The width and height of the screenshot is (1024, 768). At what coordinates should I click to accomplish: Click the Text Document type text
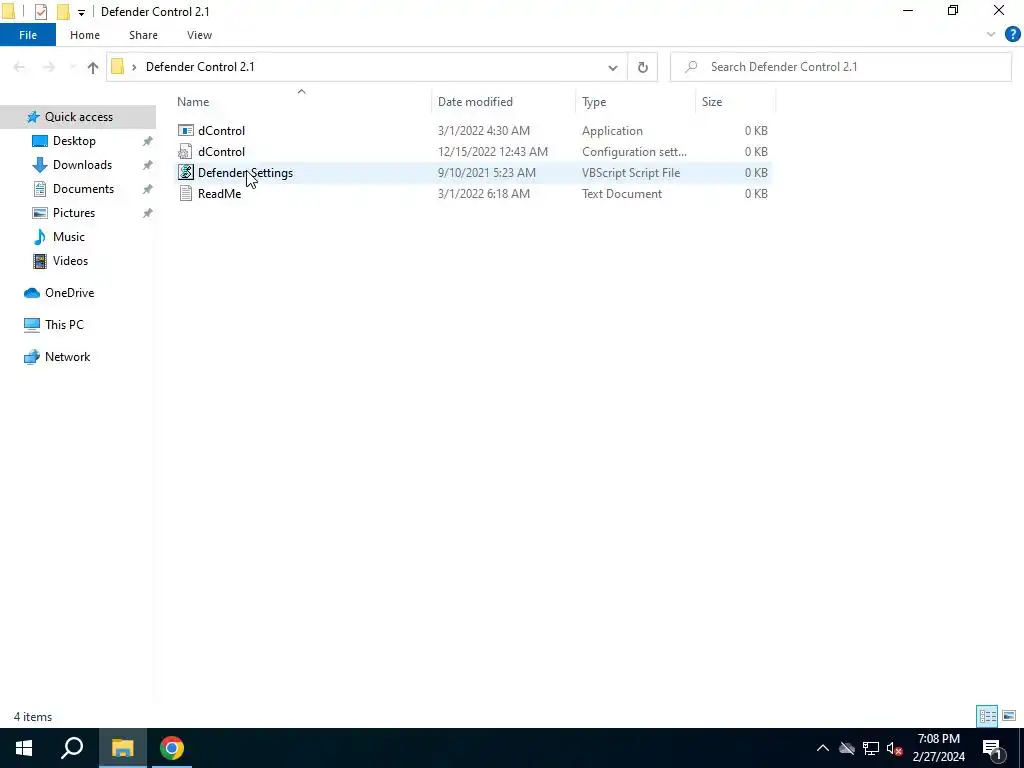(622, 193)
